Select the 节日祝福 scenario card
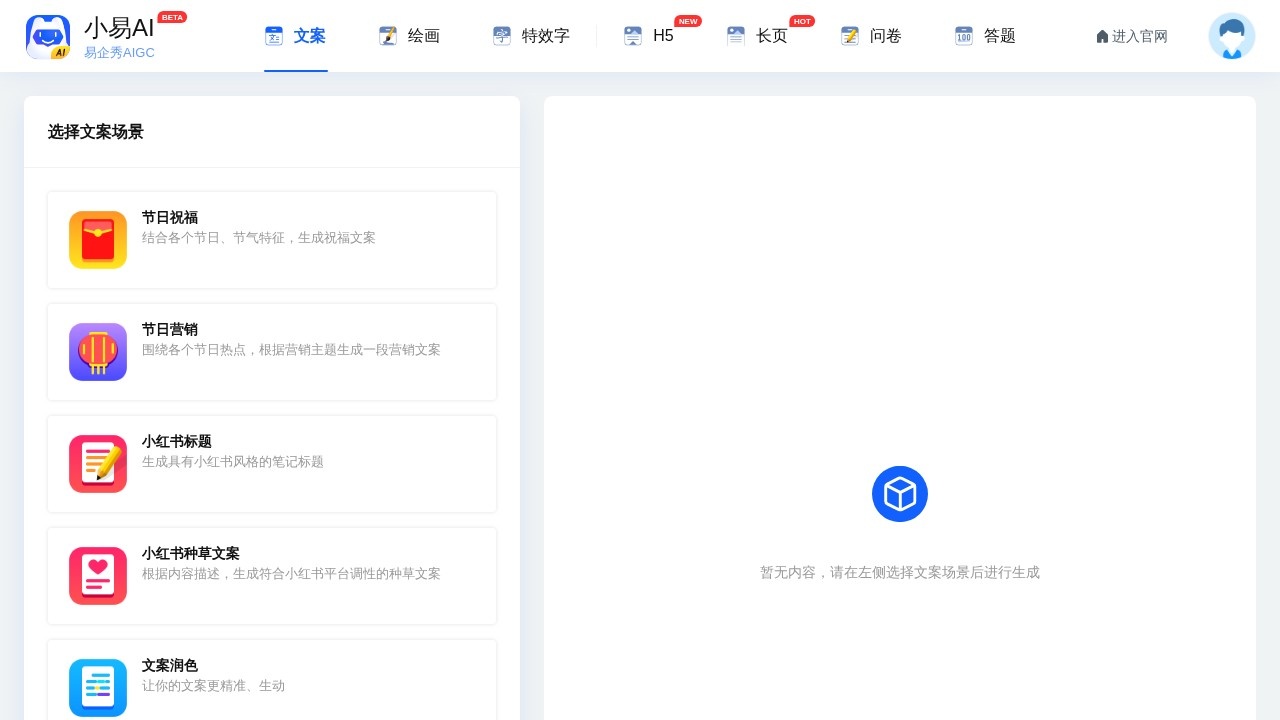The width and height of the screenshot is (1280, 720). (271, 240)
